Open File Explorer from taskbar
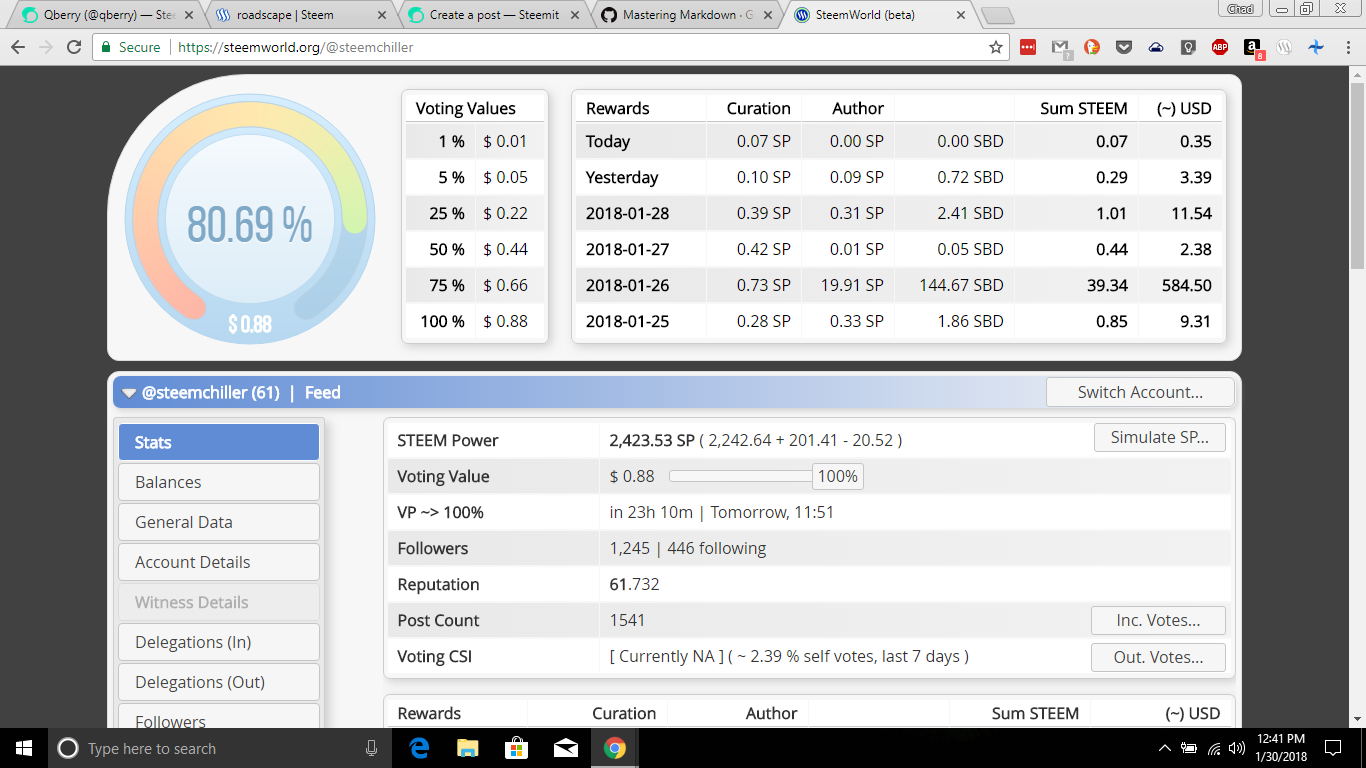The image size is (1366, 768). [467, 748]
